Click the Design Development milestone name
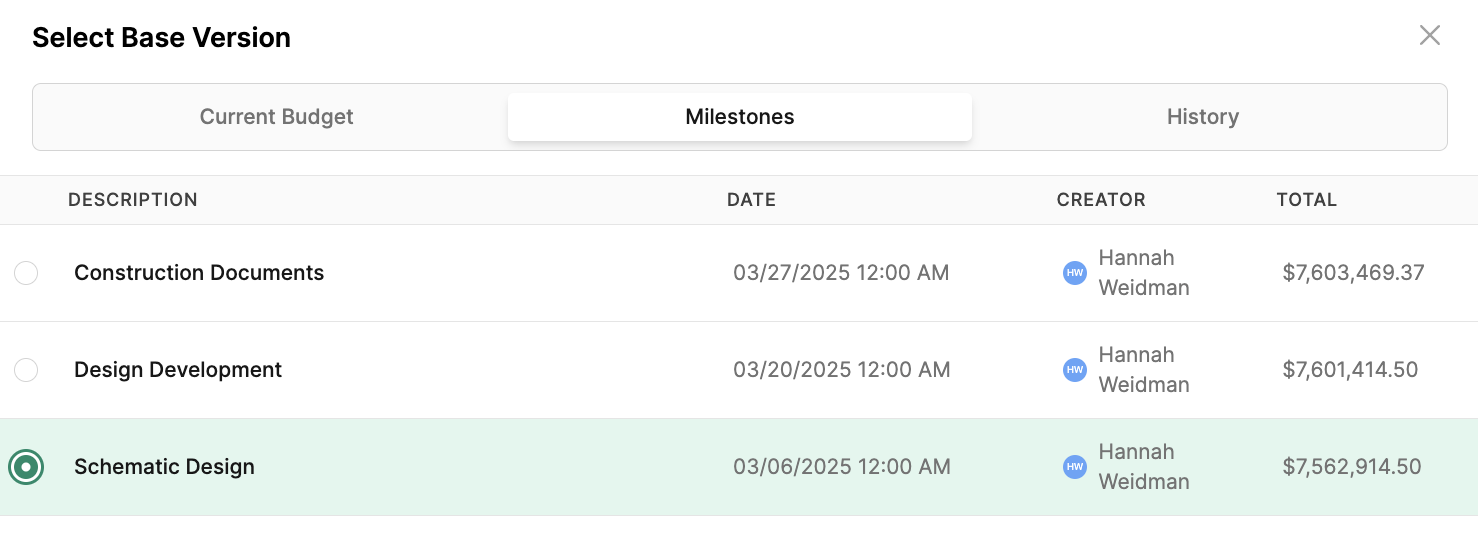1478x549 pixels. coord(178,370)
